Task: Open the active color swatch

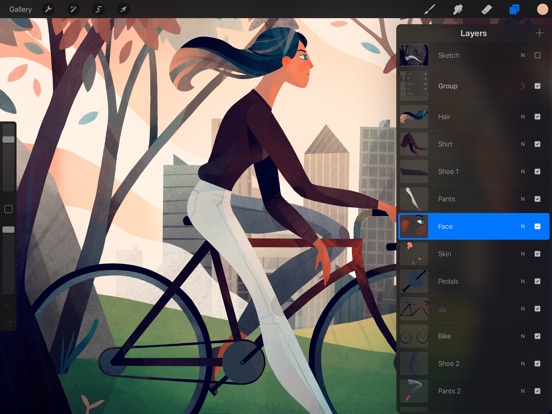Action: [542, 10]
